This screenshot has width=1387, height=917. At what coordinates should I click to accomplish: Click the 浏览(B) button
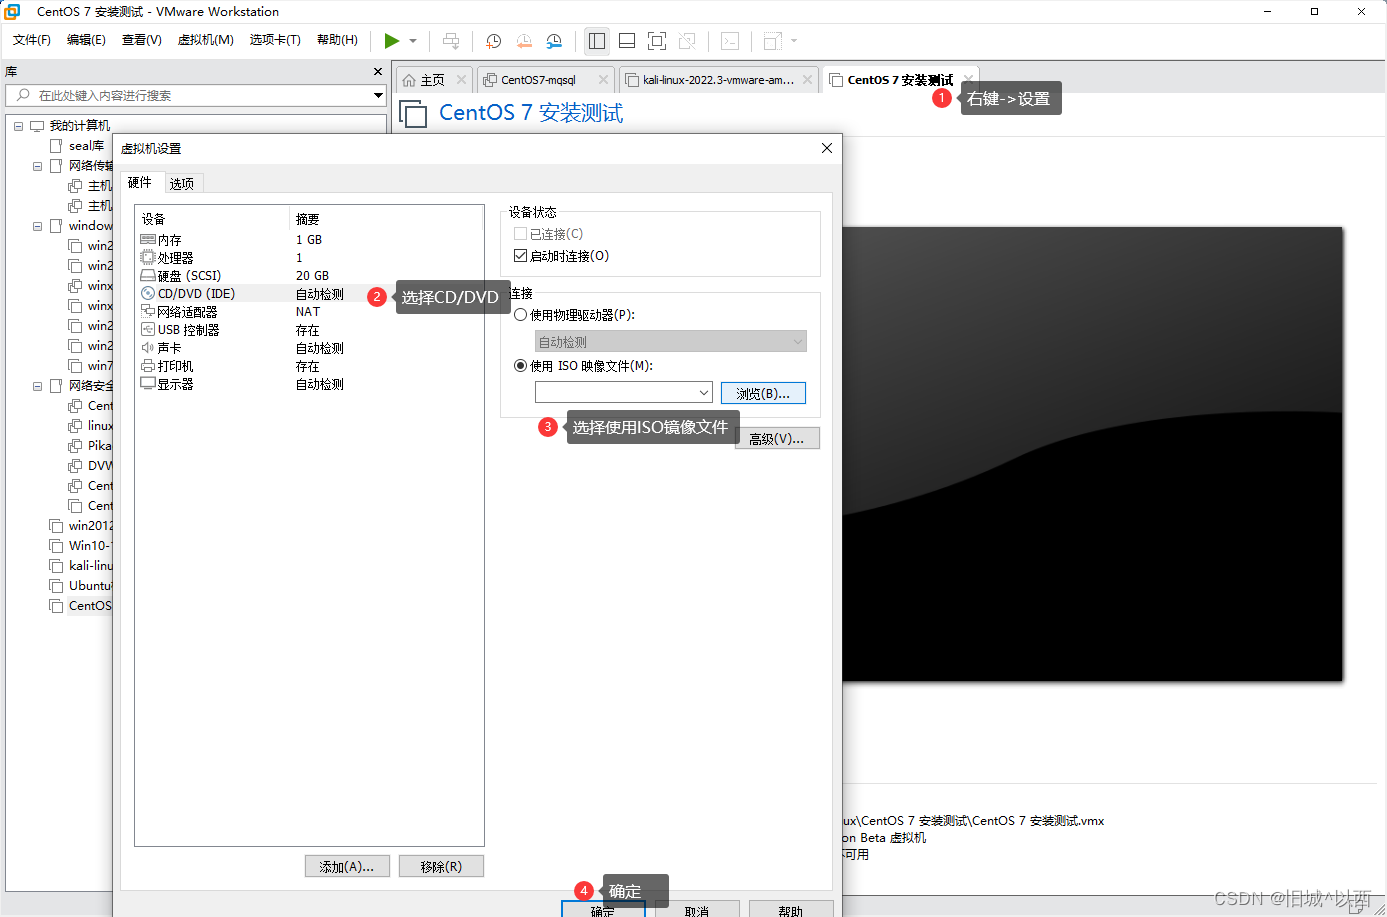(763, 392)
